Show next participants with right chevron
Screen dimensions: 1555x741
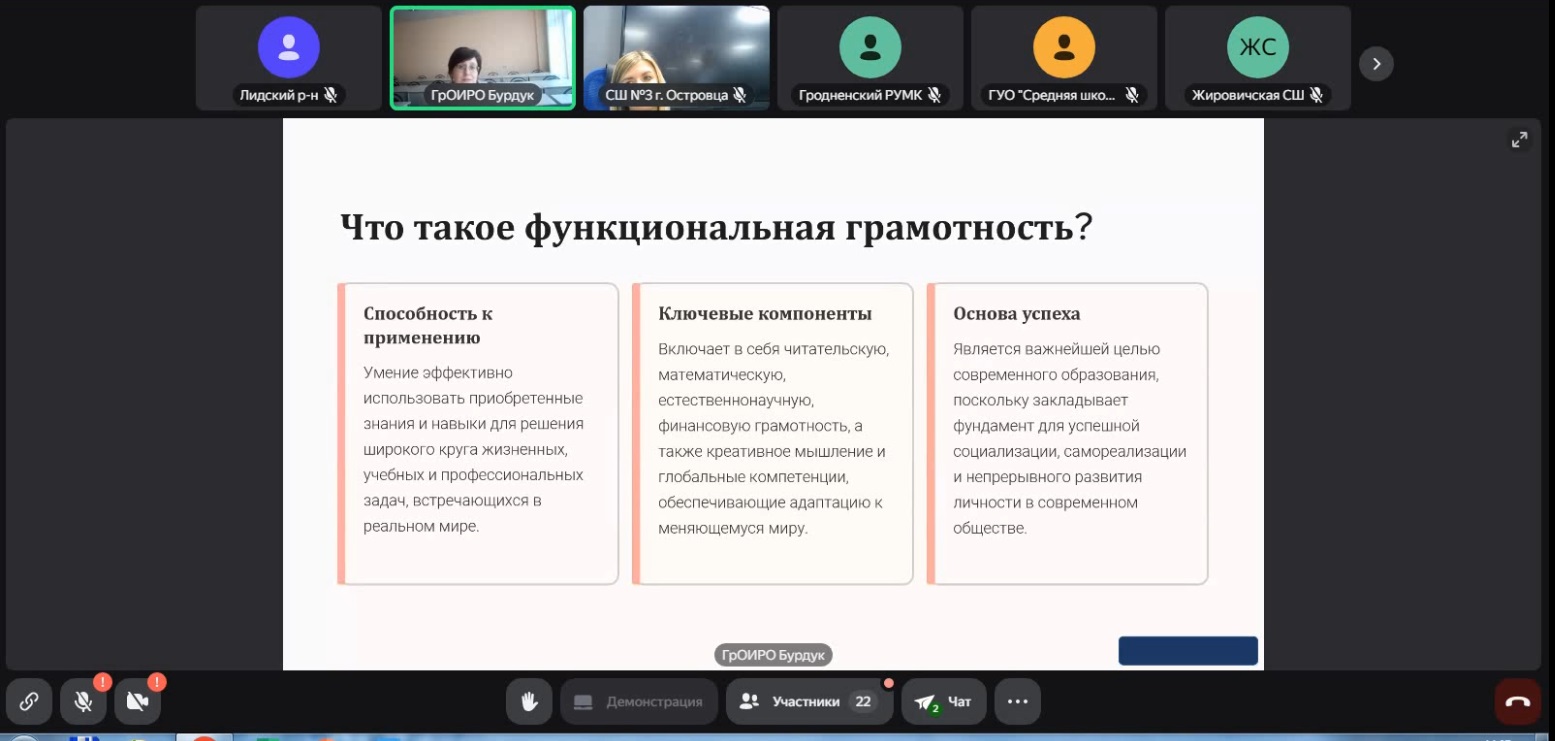pos(1376,64)
